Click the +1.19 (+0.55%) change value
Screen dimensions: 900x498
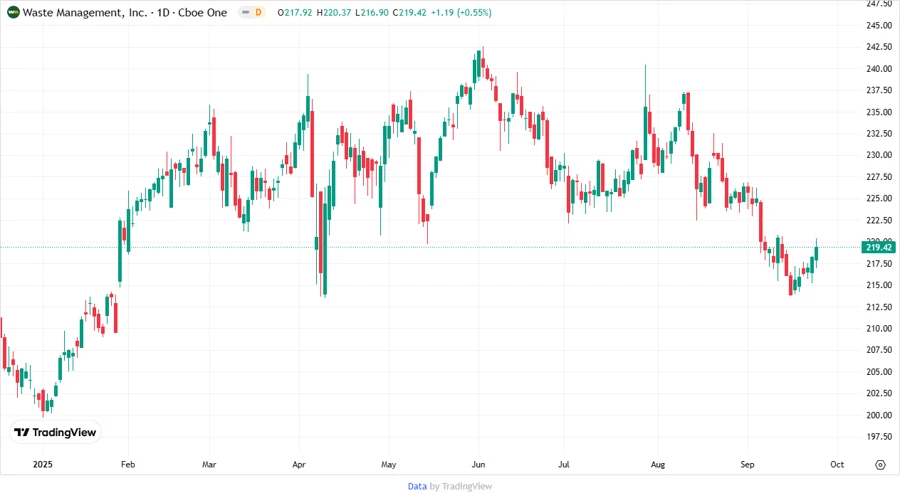pyautogui.click(x=461, y=12)
